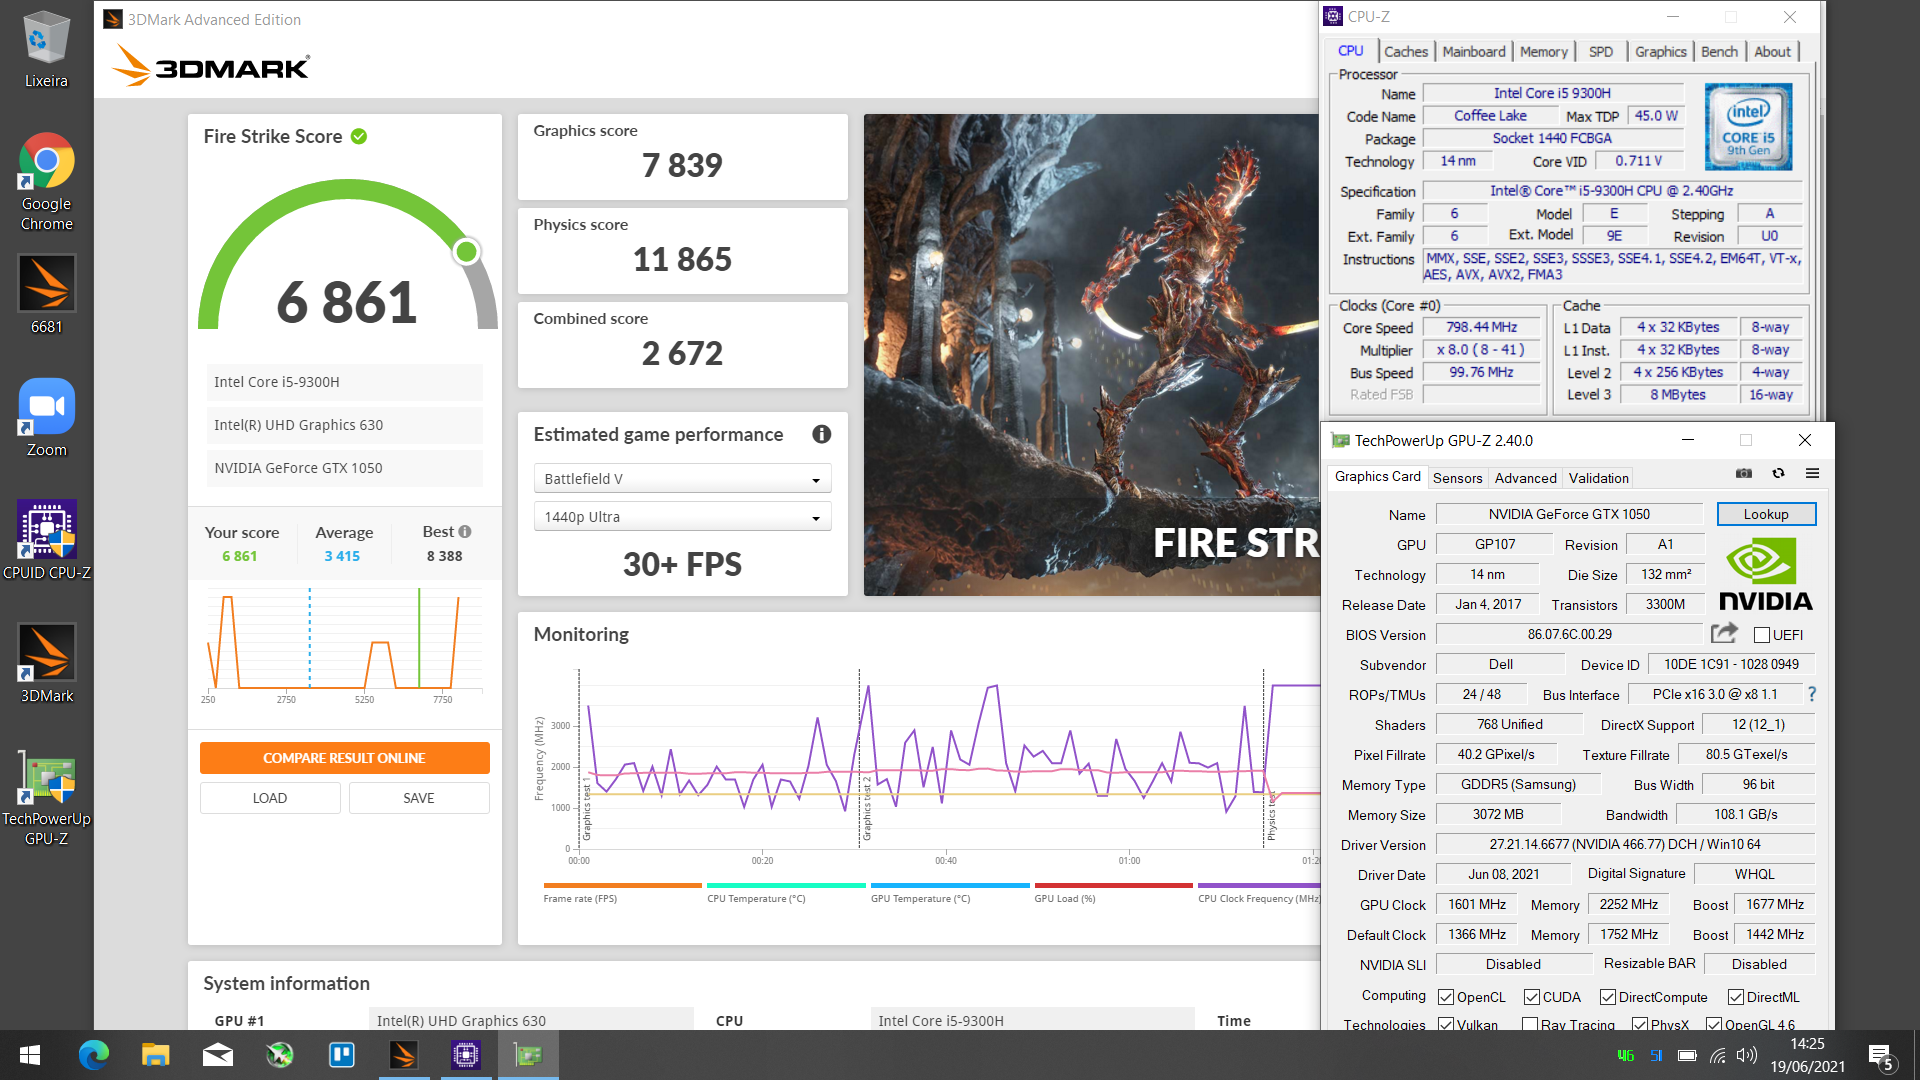Image resolution: width=1920 pixels, height=1080 pixels.
Task: Switch to the 3DMark taskbar button
Action: point(403,1055)
